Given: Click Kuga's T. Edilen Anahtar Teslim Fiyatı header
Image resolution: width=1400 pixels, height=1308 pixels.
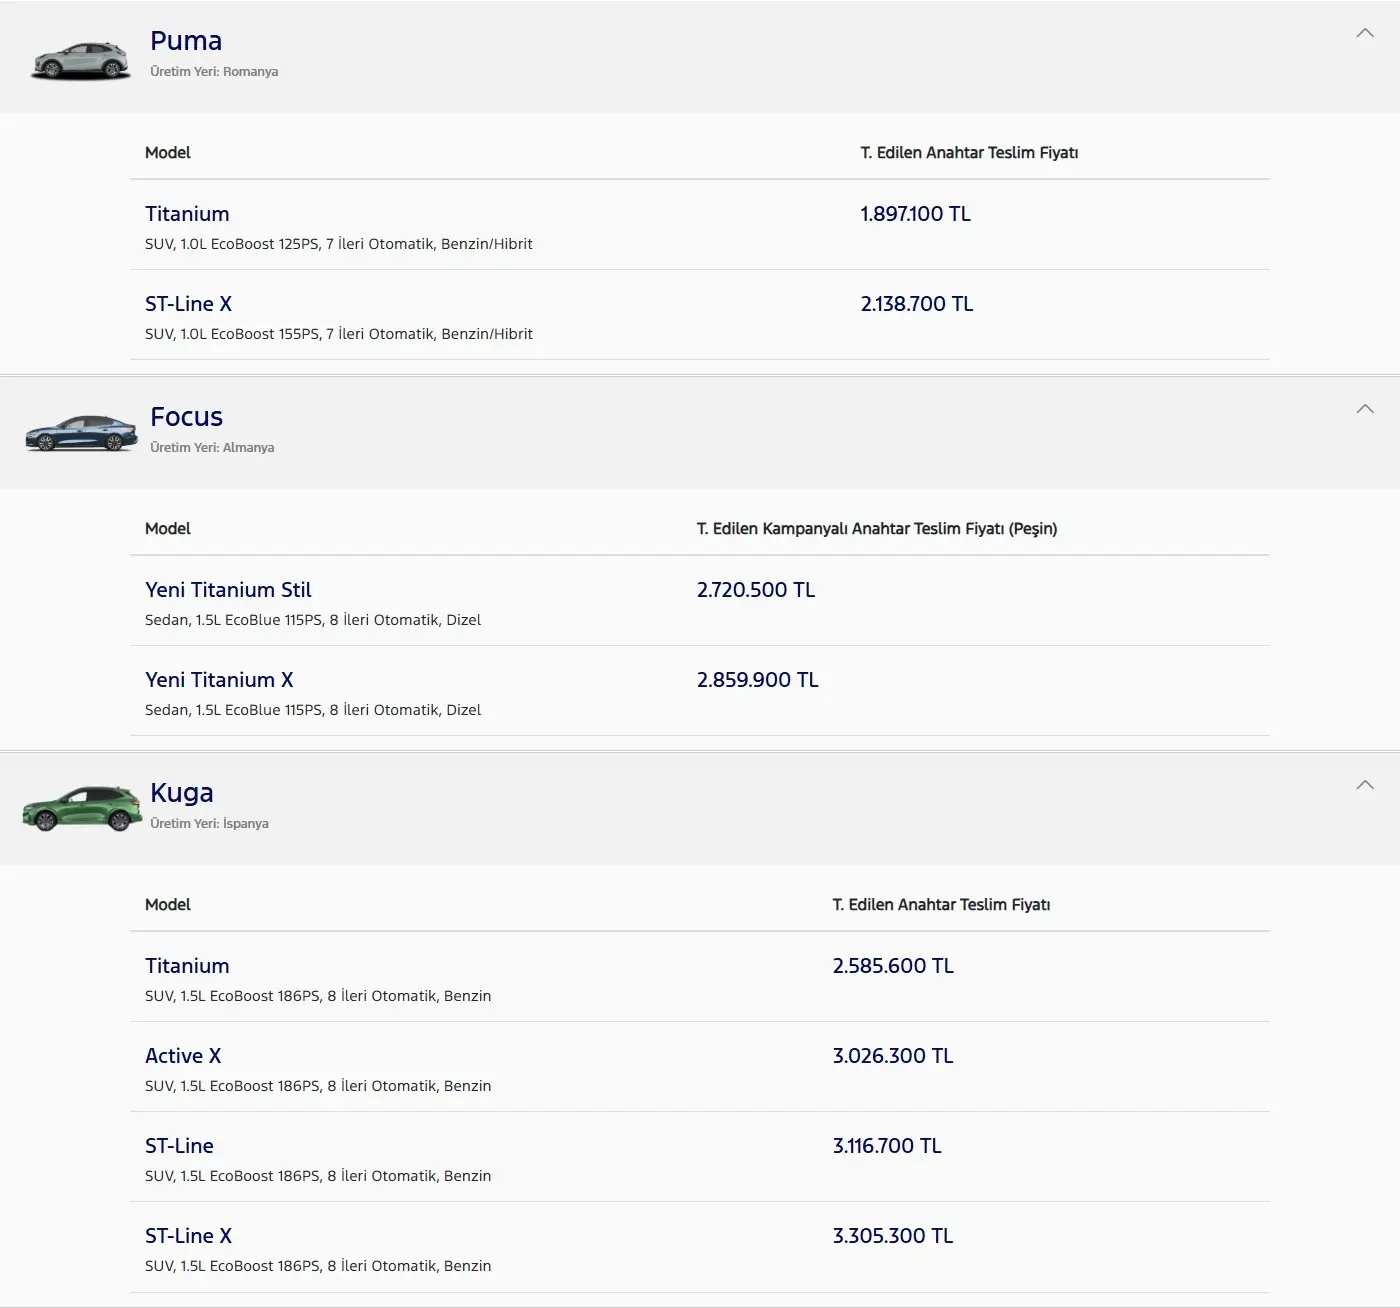Looking at the screenshot, I should coord(941,905).
